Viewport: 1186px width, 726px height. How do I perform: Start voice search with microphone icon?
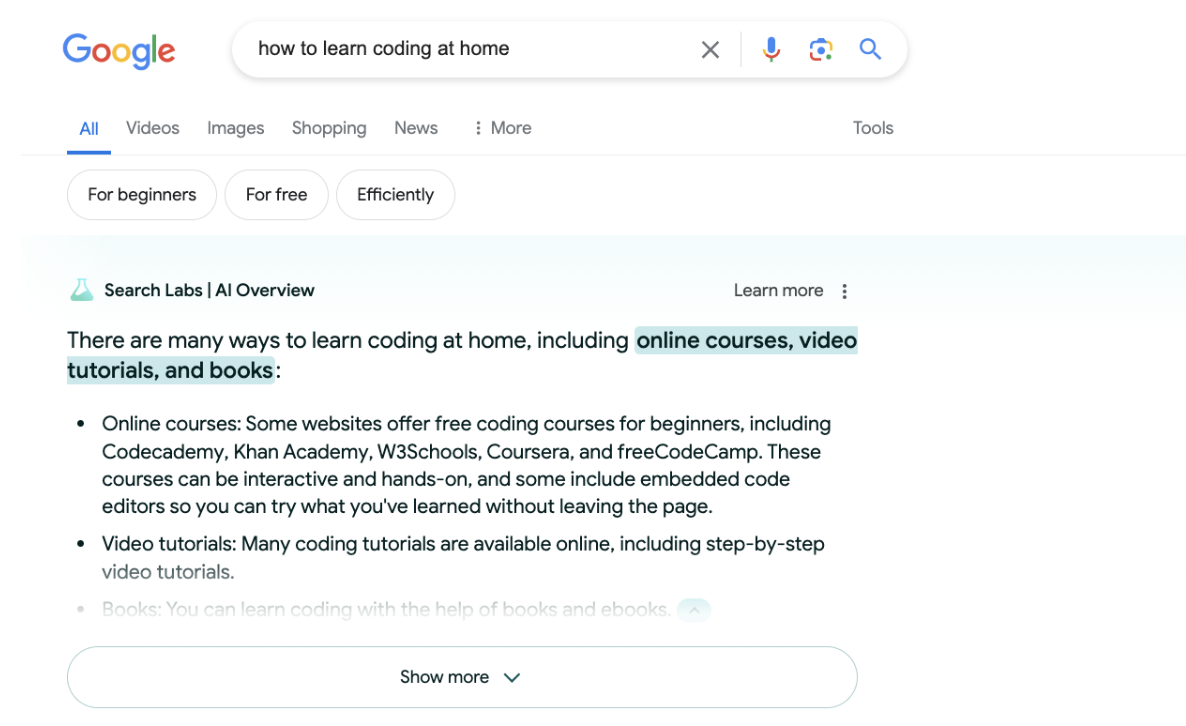coord(771,49)
